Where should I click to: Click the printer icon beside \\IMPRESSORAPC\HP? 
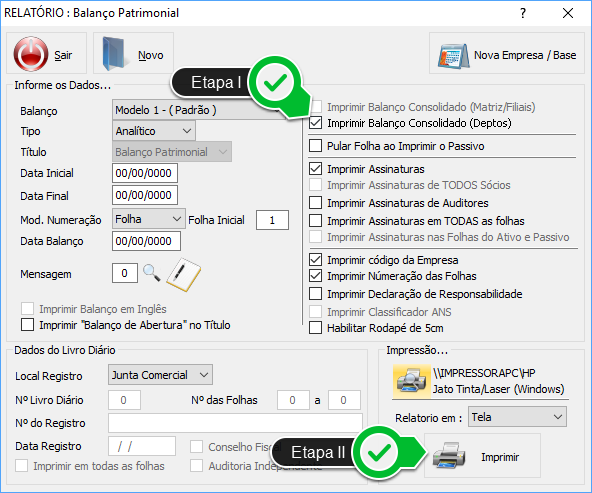412,381
